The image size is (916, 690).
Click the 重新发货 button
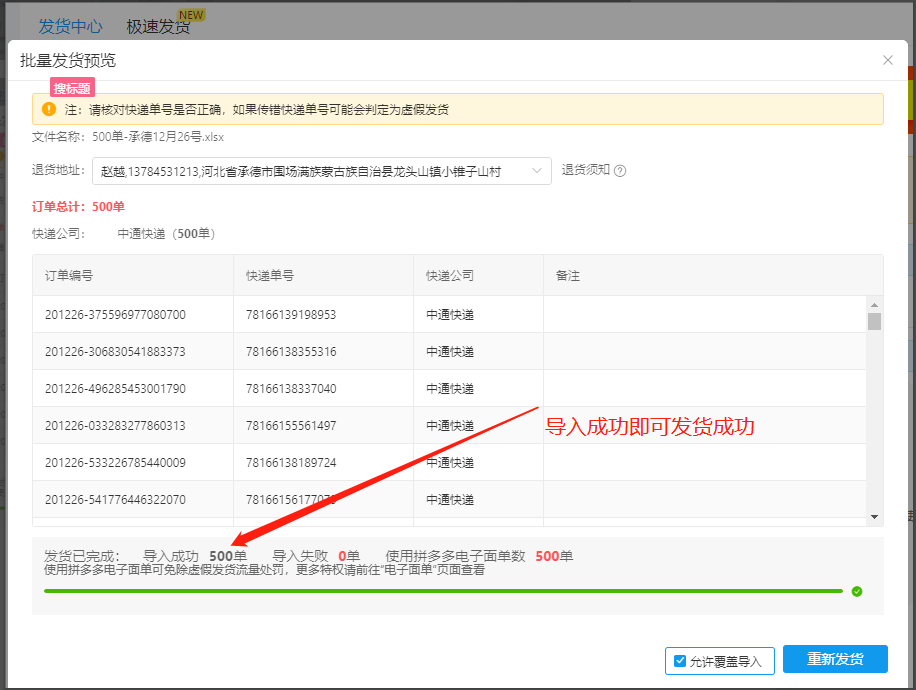click(x=835, y=659)
